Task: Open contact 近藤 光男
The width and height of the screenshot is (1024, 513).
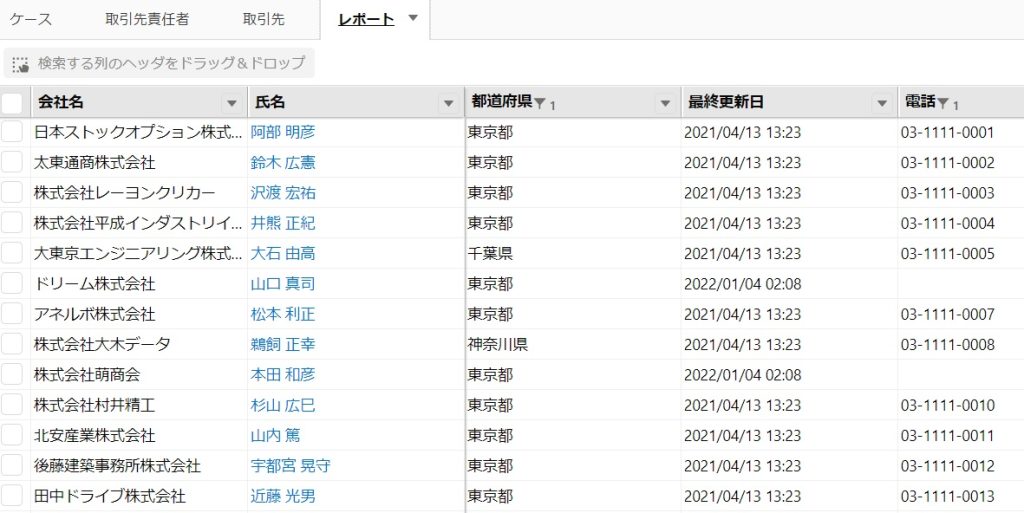Action: pyautogui.click(x=283, y=496)
